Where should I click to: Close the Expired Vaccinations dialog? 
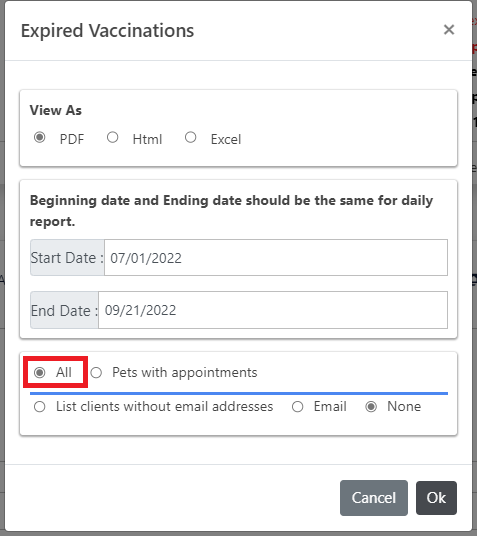(449, 30)
